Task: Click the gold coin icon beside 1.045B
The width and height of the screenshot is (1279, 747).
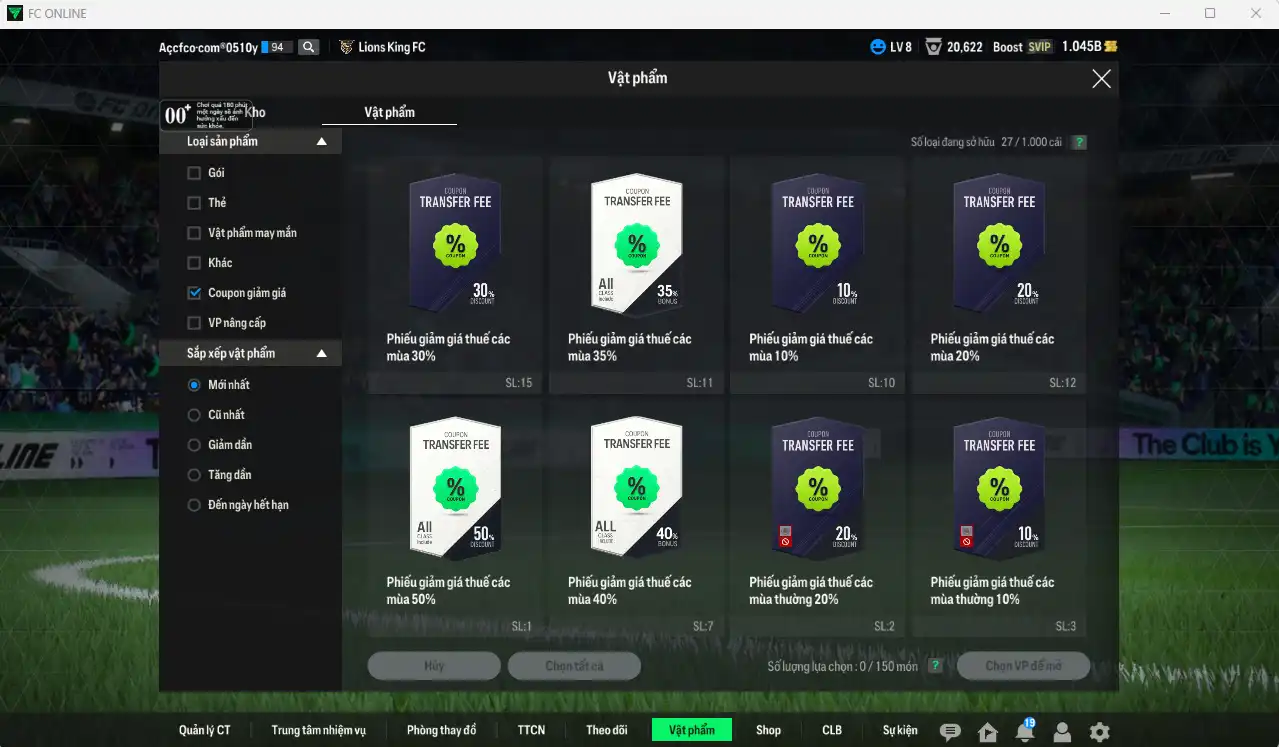Action: [1110, 47]
